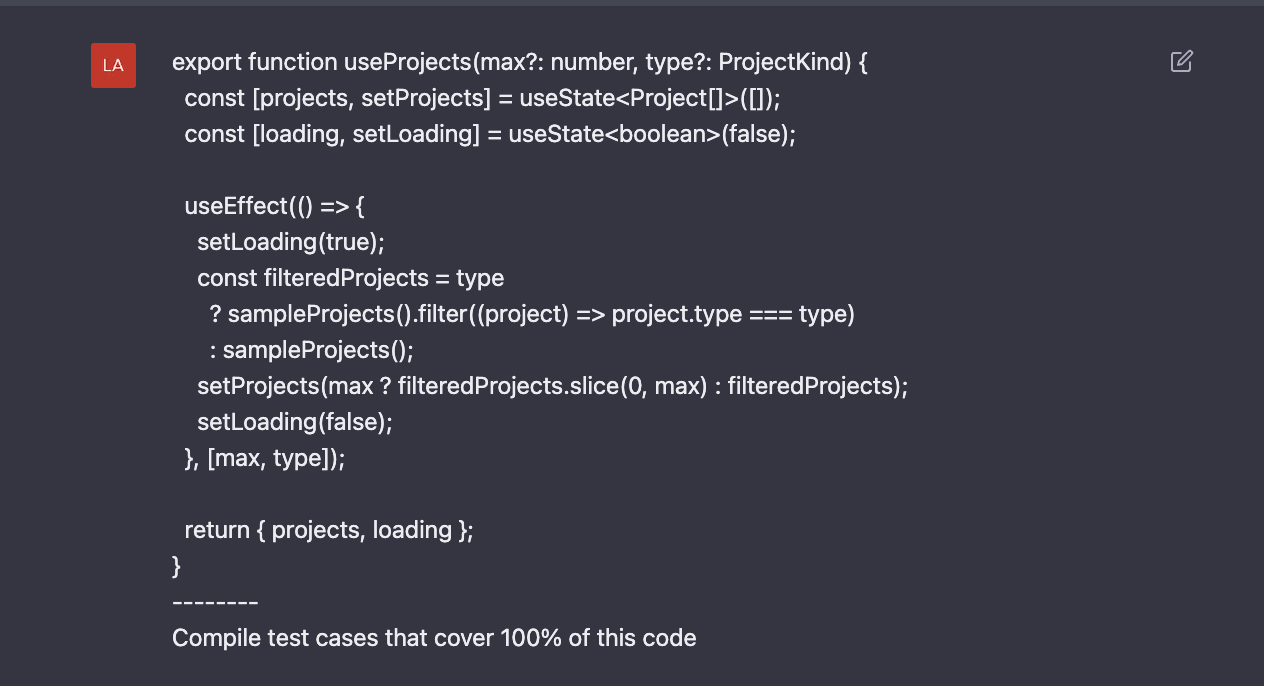Click 'project.type === type' comparison text
The width and height of the screenshot is (1264, 686).
730,314
